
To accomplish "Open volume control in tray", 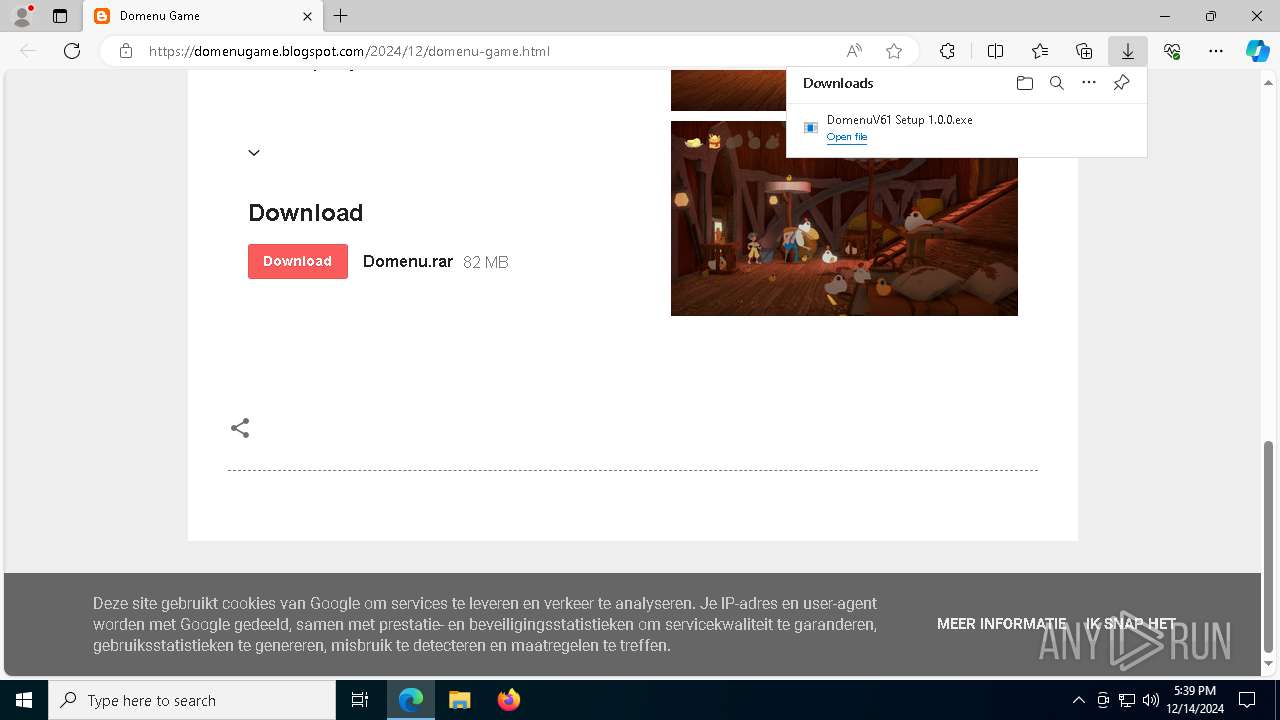I will (x=1150, y=700).
